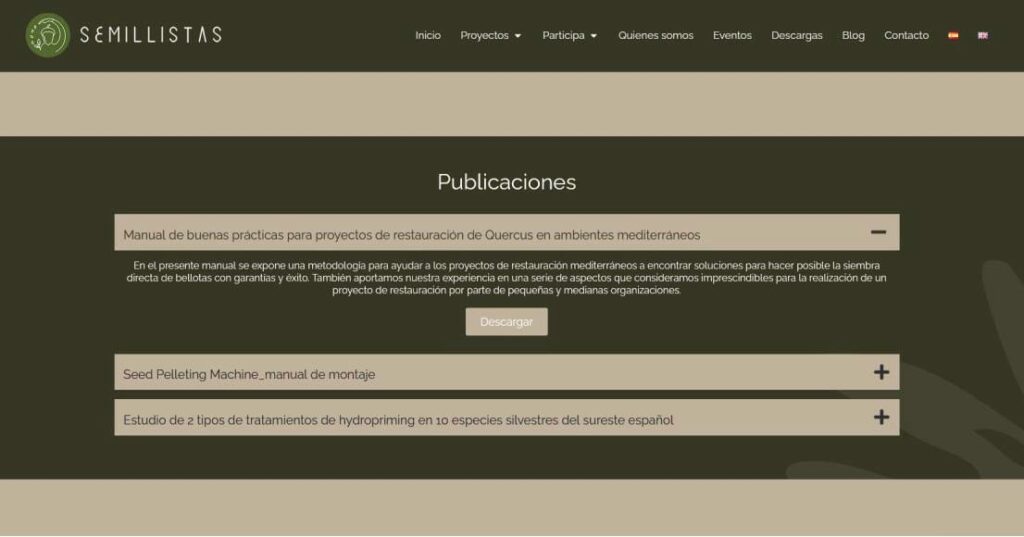The height and width of the screenshot is (537, 1024).
Task: Expand Estudio de 2 tipos de tratamientos
Action: pyautogui.click(x=507, y=417)
